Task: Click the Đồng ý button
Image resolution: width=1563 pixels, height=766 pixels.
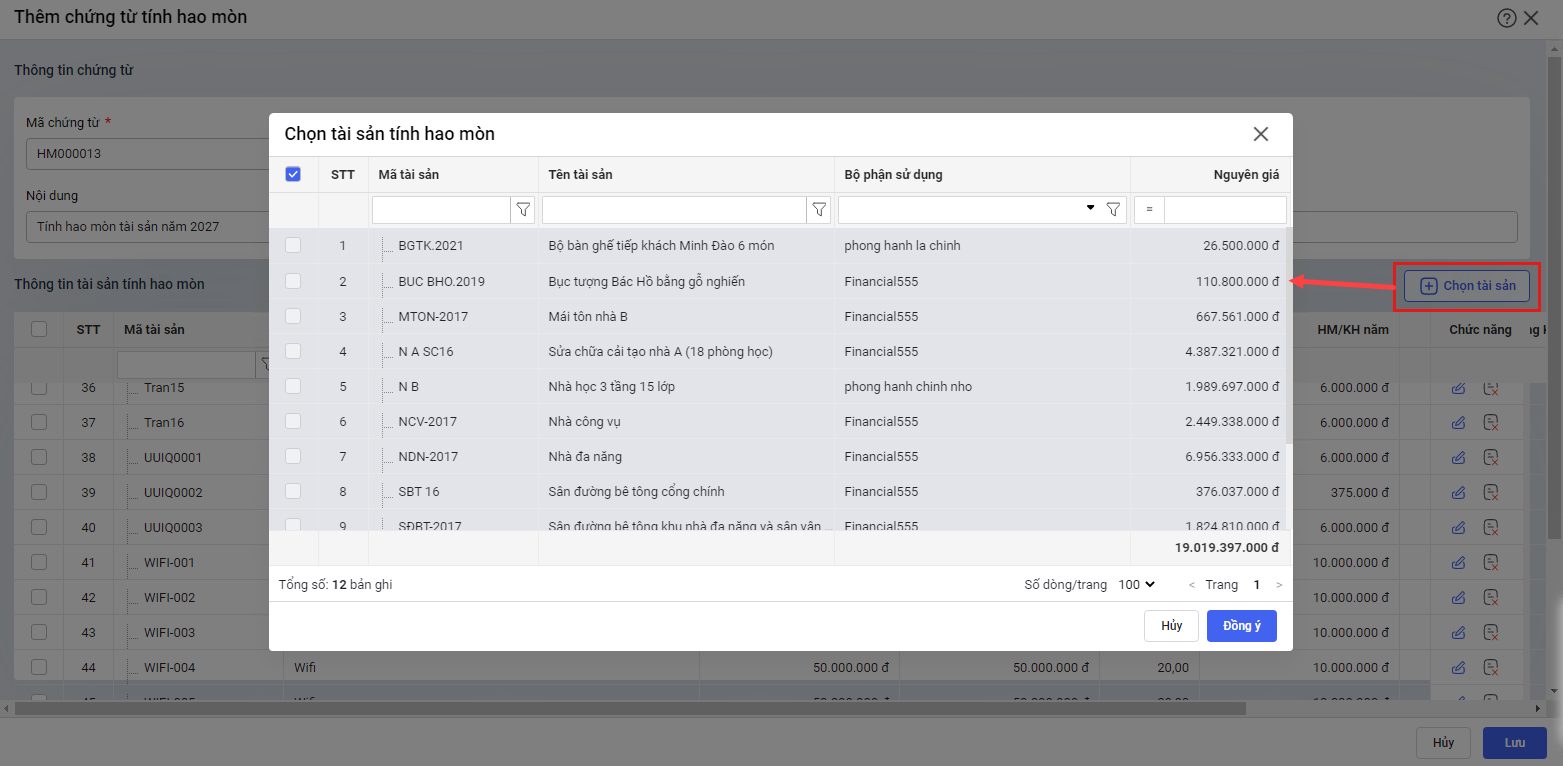Action: pos(1241,626)
